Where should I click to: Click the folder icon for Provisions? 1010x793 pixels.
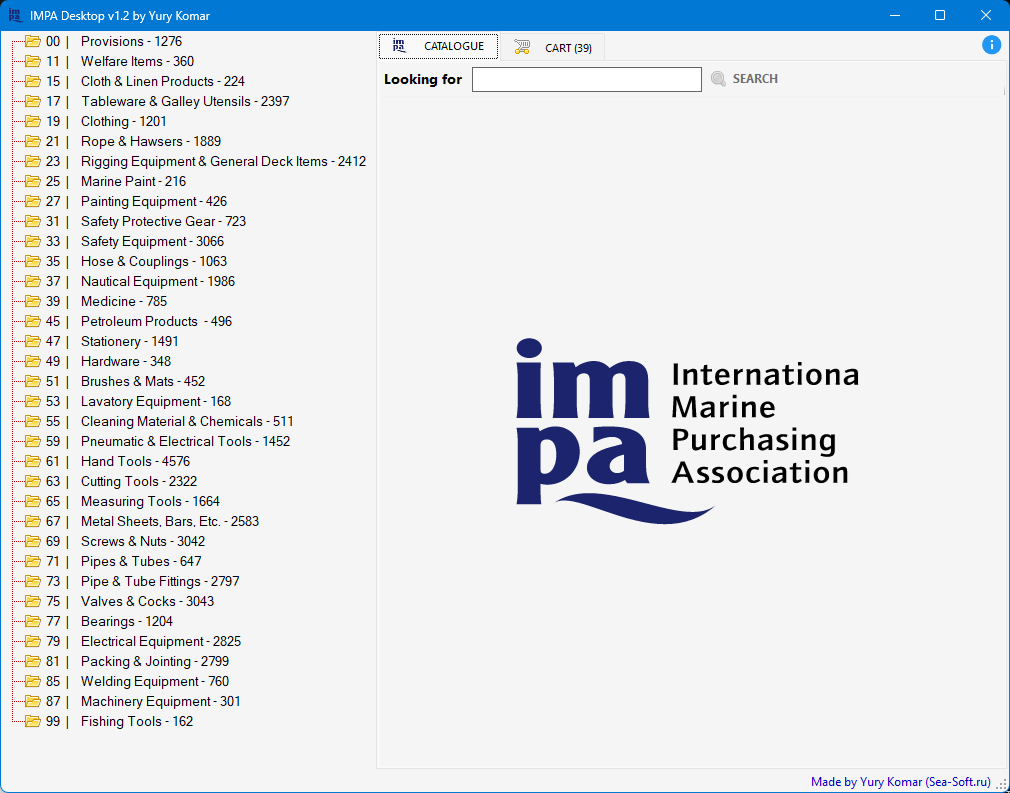point(32,41)
